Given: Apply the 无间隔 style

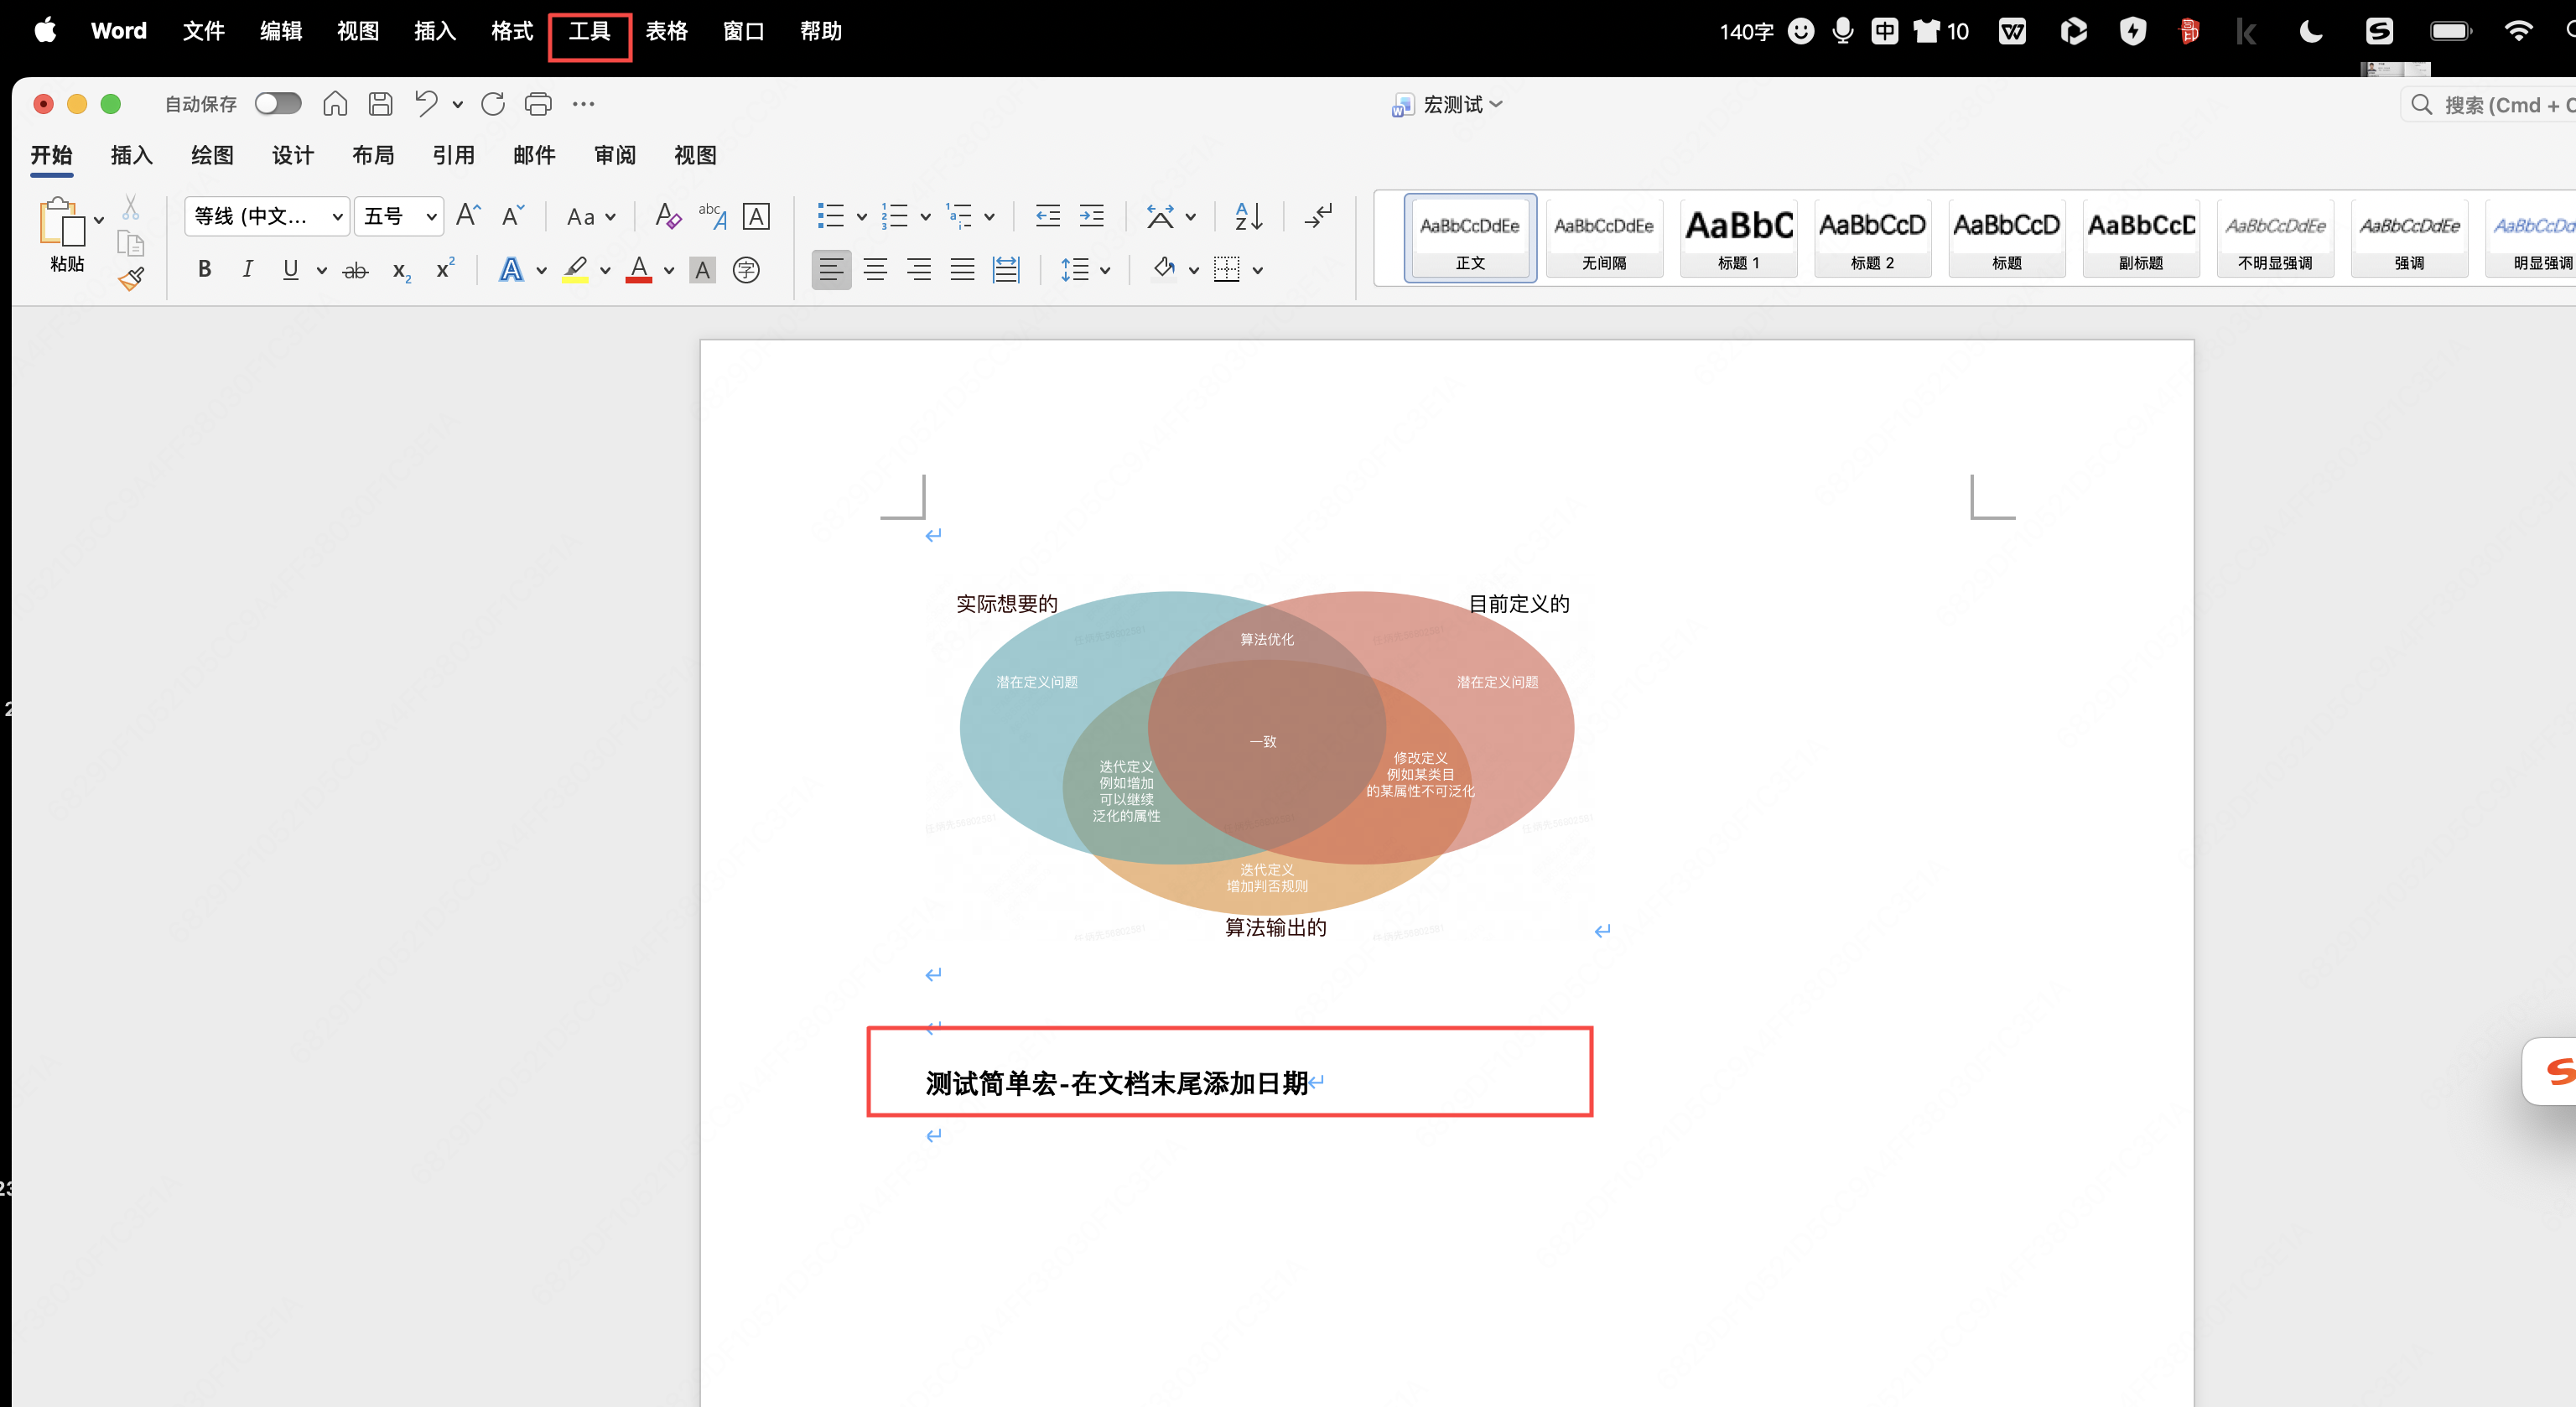Looking at the screenshot, I should click(x=1604, y=238).
